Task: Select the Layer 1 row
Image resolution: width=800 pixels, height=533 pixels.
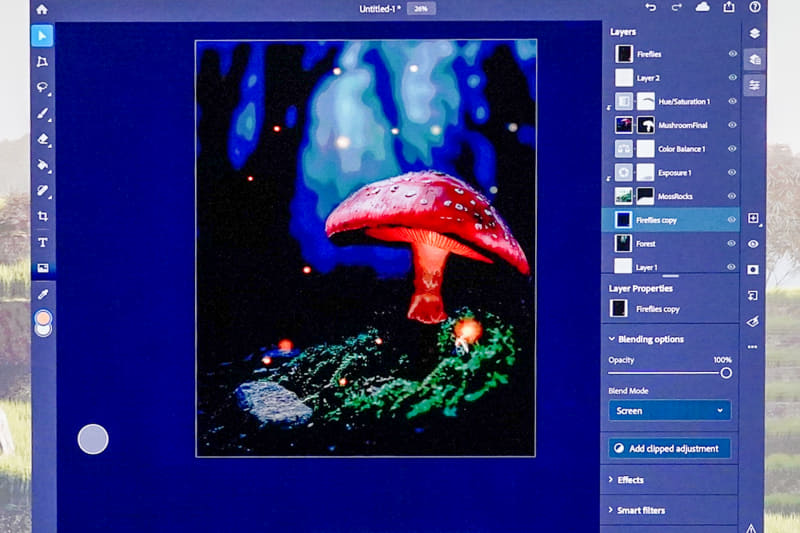Action: pos(670,266)
